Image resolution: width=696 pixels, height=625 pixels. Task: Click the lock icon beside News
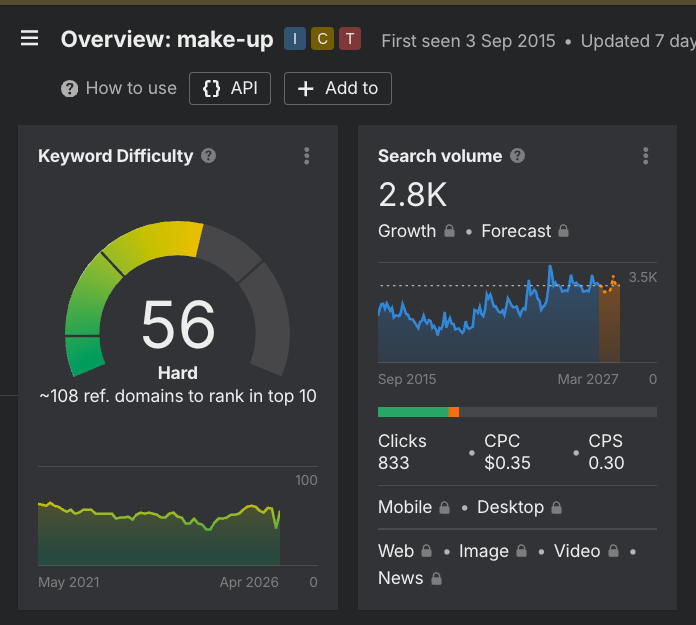coord(437,578)
